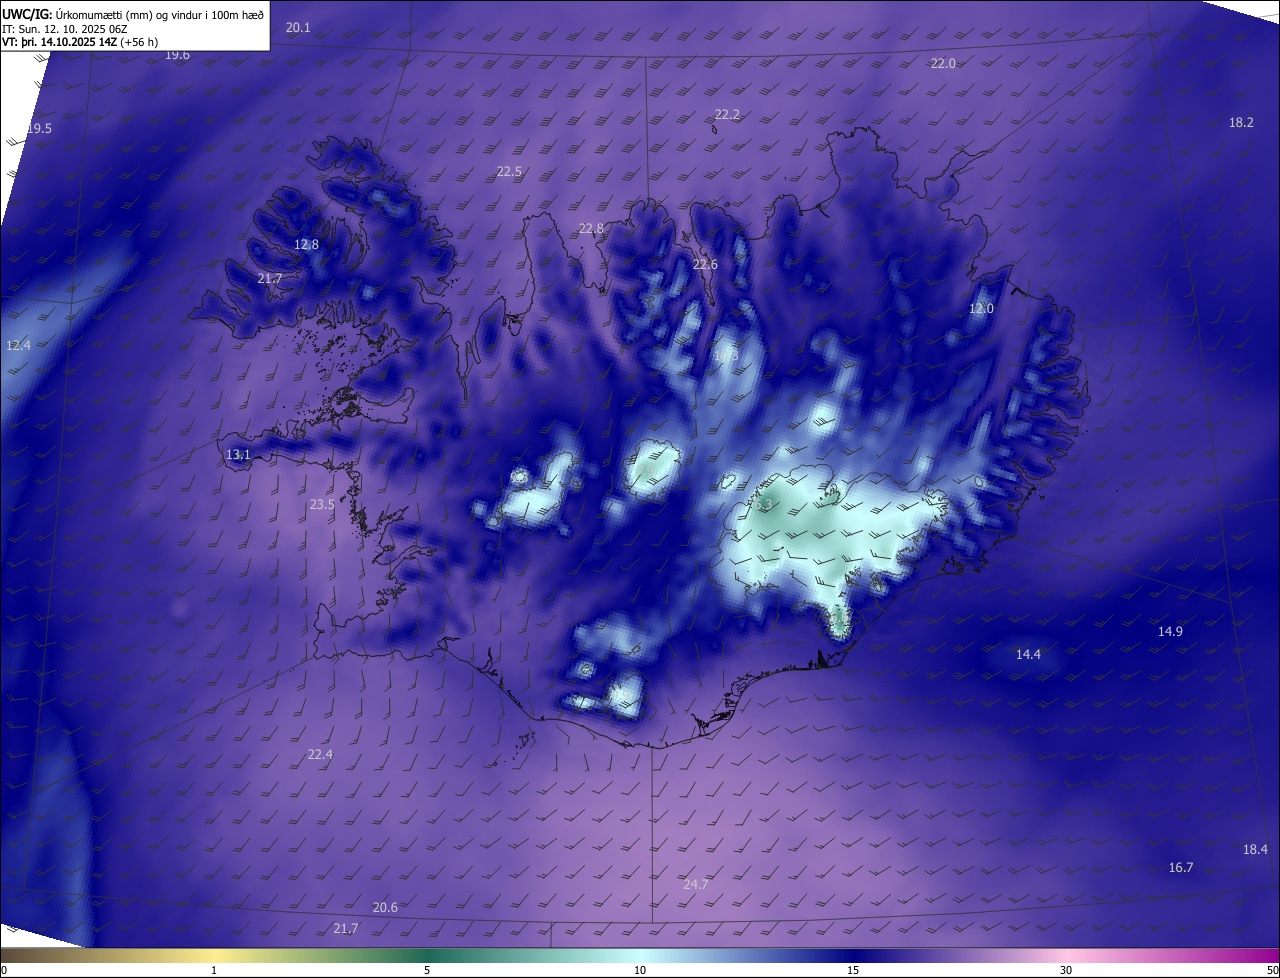The image size is (1280, 978).
Task: Click the 19.5 value label
Action: pos(39,129)
